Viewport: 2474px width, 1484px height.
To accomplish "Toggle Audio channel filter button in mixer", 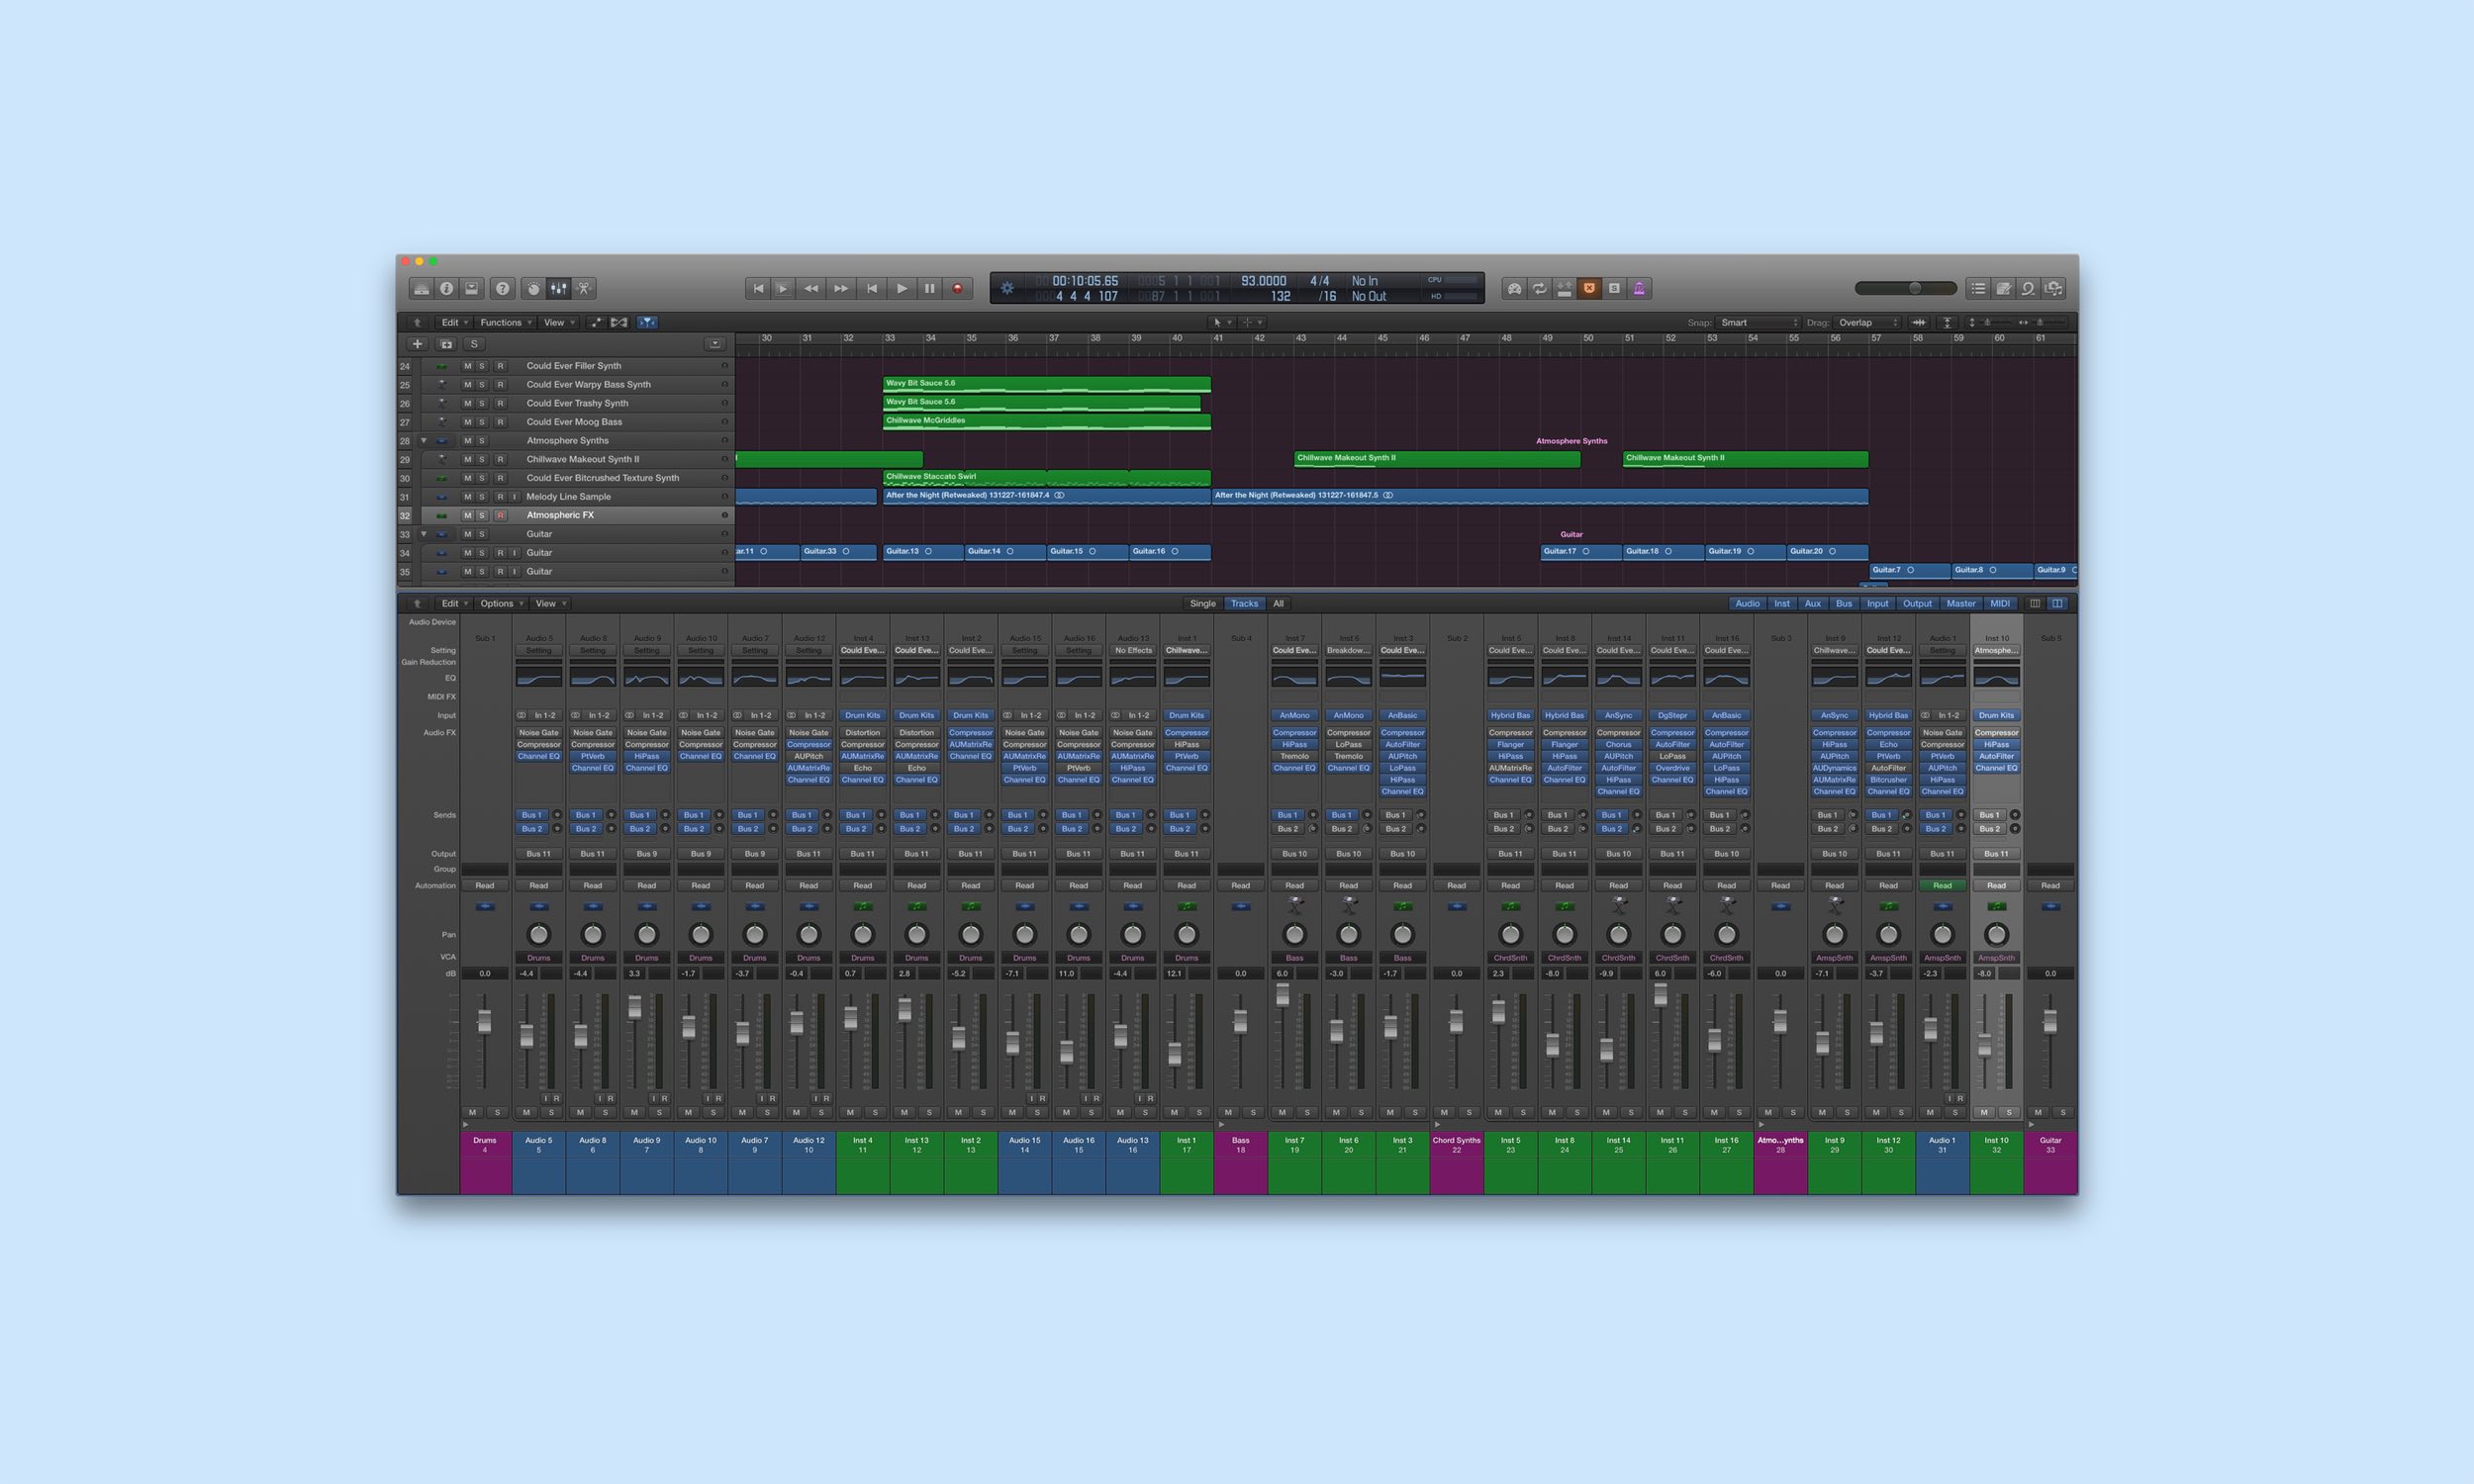I will pos(1747,603).
